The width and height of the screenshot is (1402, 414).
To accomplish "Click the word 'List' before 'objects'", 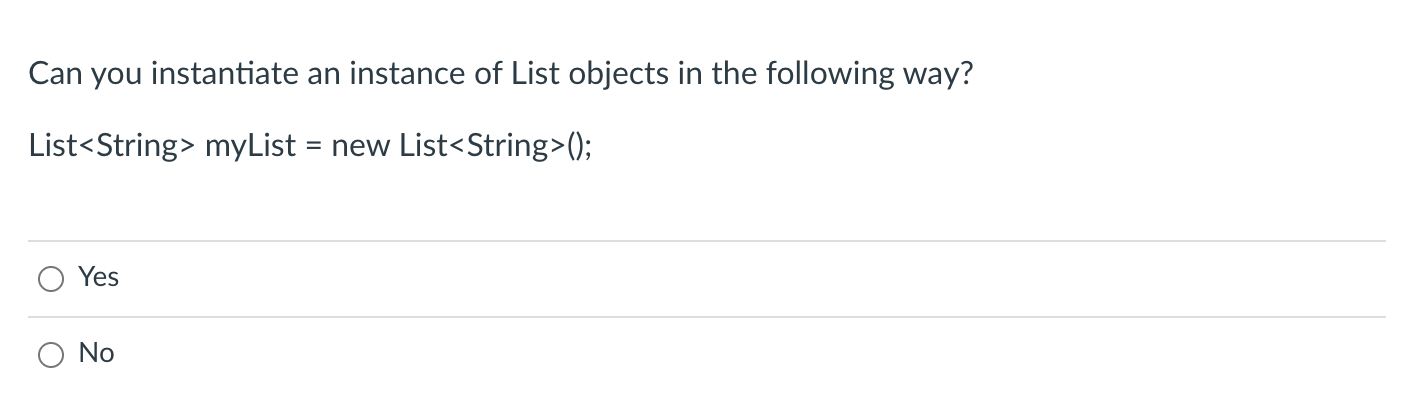I will [x=536, y=74].
